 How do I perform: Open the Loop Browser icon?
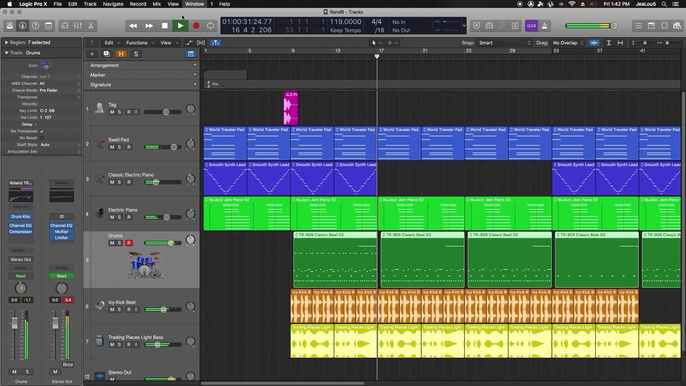(665, 26)
